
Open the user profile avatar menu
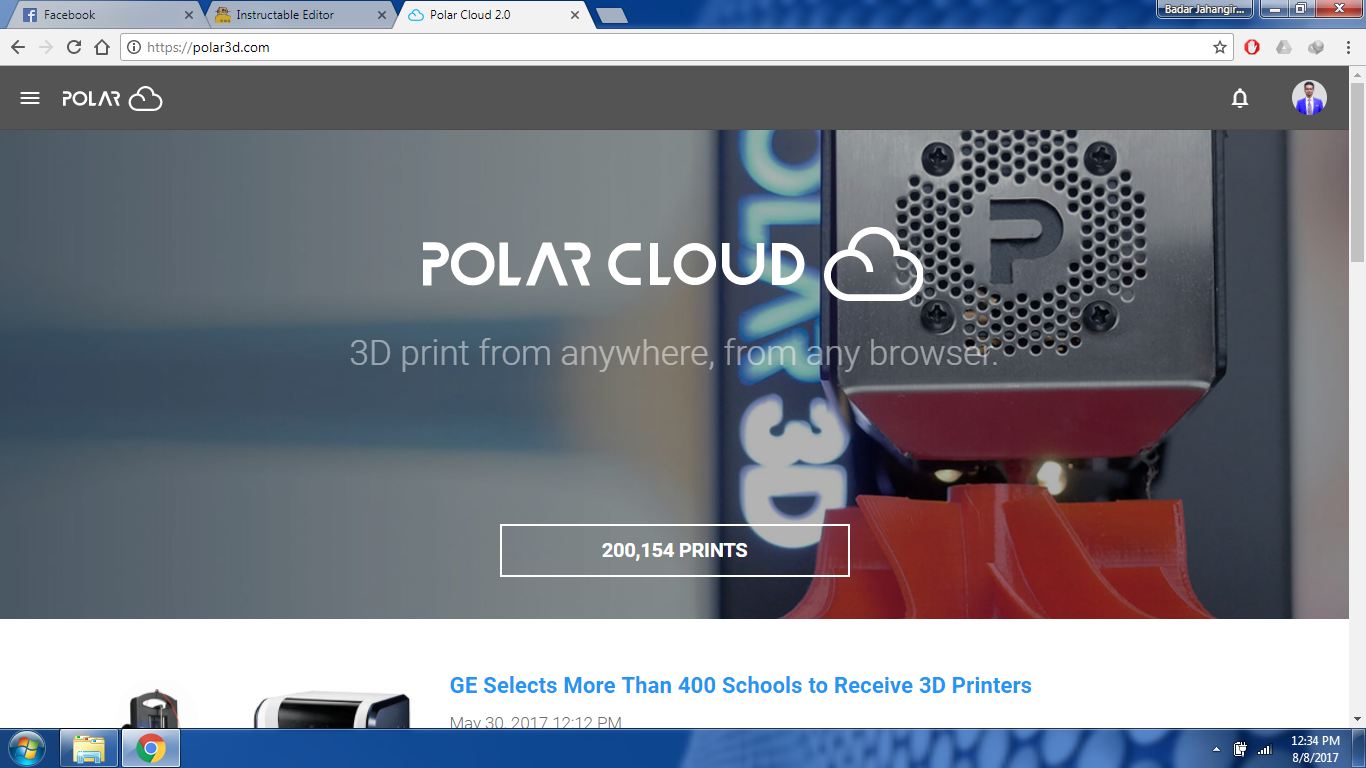[x=1309, y=98]
